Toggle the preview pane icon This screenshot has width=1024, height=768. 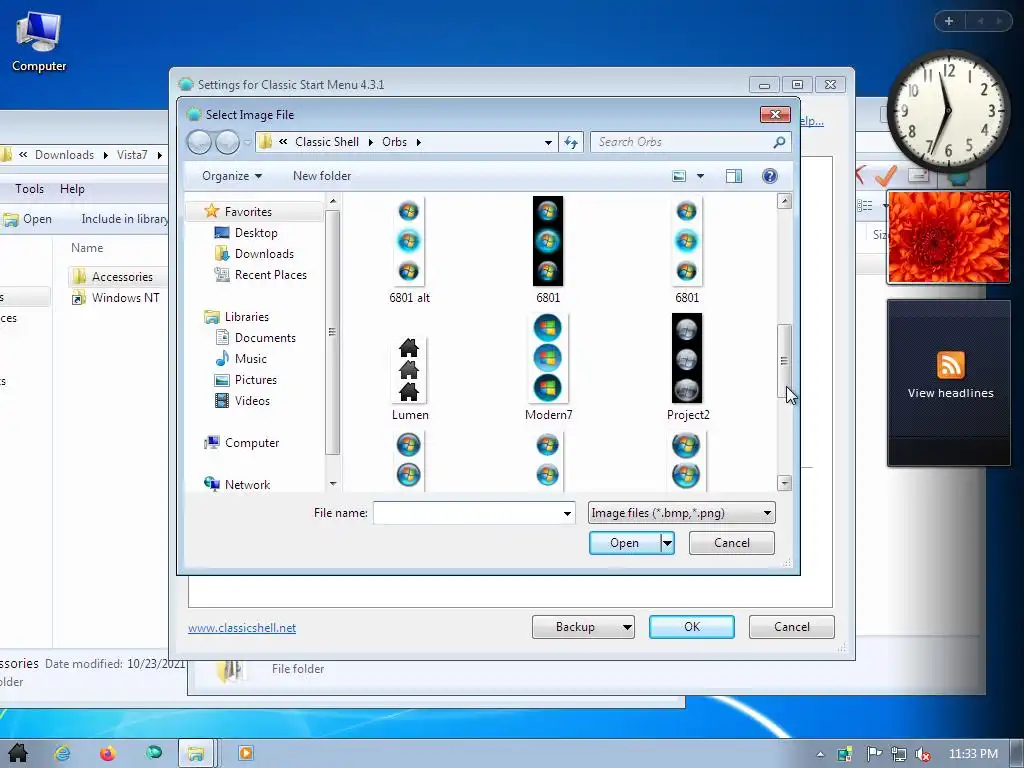click(733, 176)
